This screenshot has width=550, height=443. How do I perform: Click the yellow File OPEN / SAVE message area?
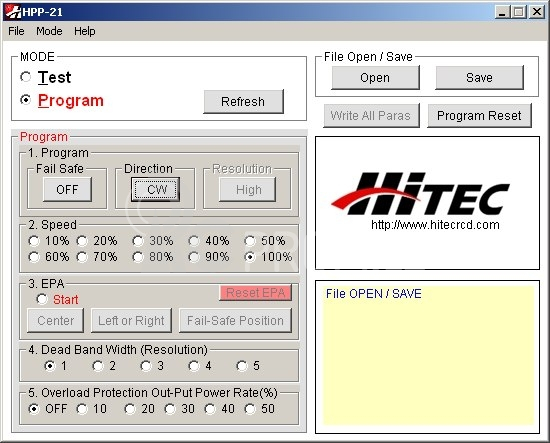[428, 355]
